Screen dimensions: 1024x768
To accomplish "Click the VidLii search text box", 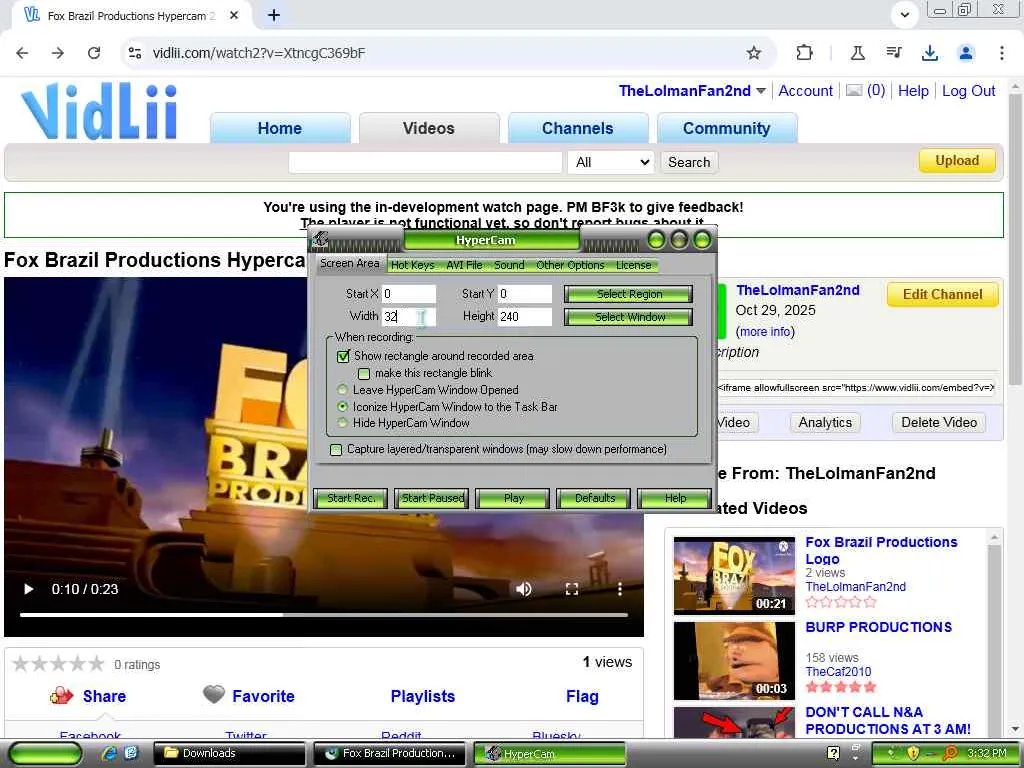I will click(425, 162).
